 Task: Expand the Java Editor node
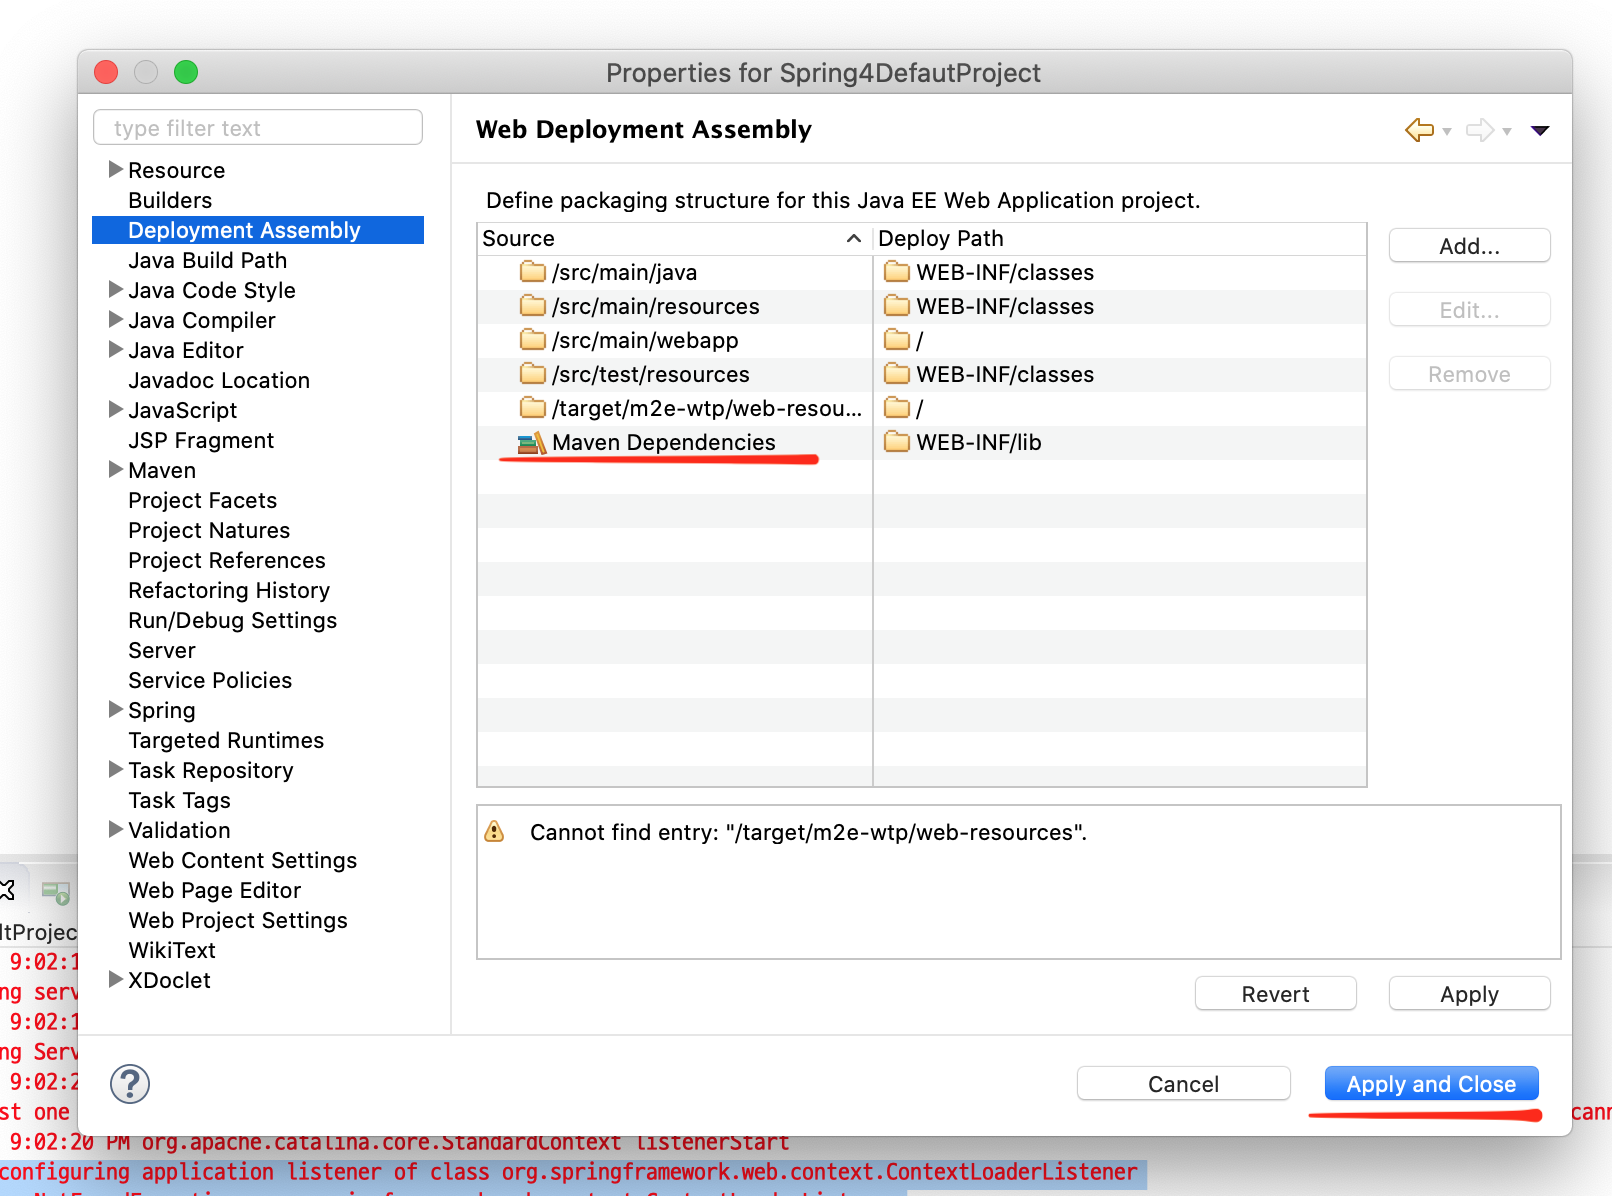[115, 349]
